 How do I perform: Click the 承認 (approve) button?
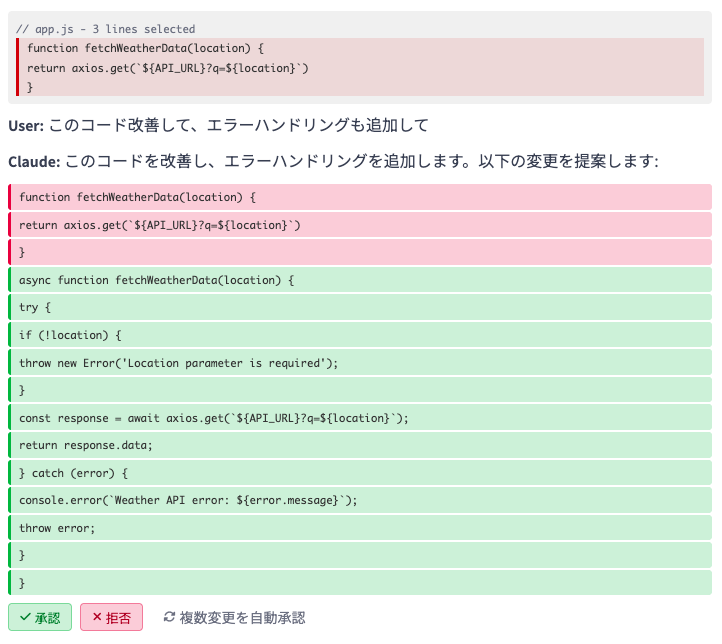(40, 617)
